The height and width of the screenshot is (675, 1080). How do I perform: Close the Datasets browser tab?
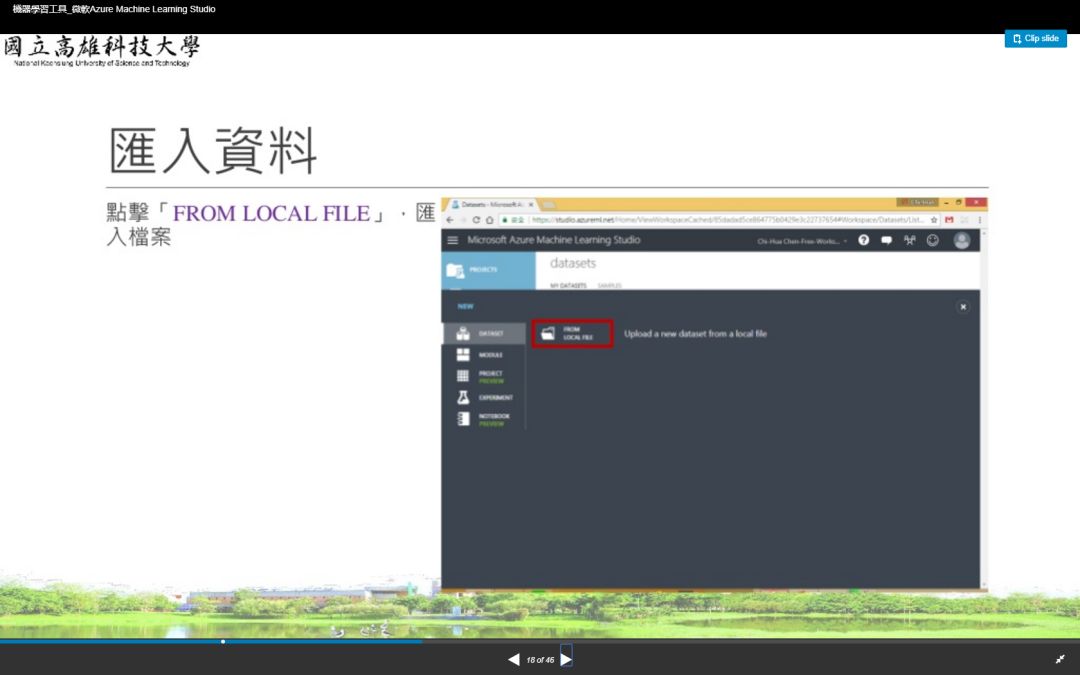pos(531,205)
